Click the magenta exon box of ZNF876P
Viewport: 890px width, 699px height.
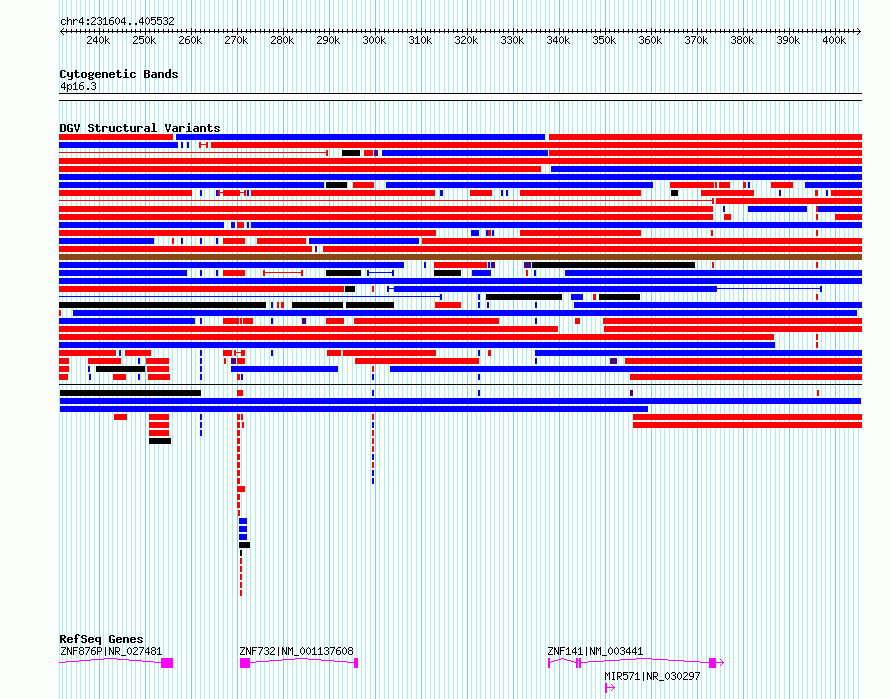point(167,663)
